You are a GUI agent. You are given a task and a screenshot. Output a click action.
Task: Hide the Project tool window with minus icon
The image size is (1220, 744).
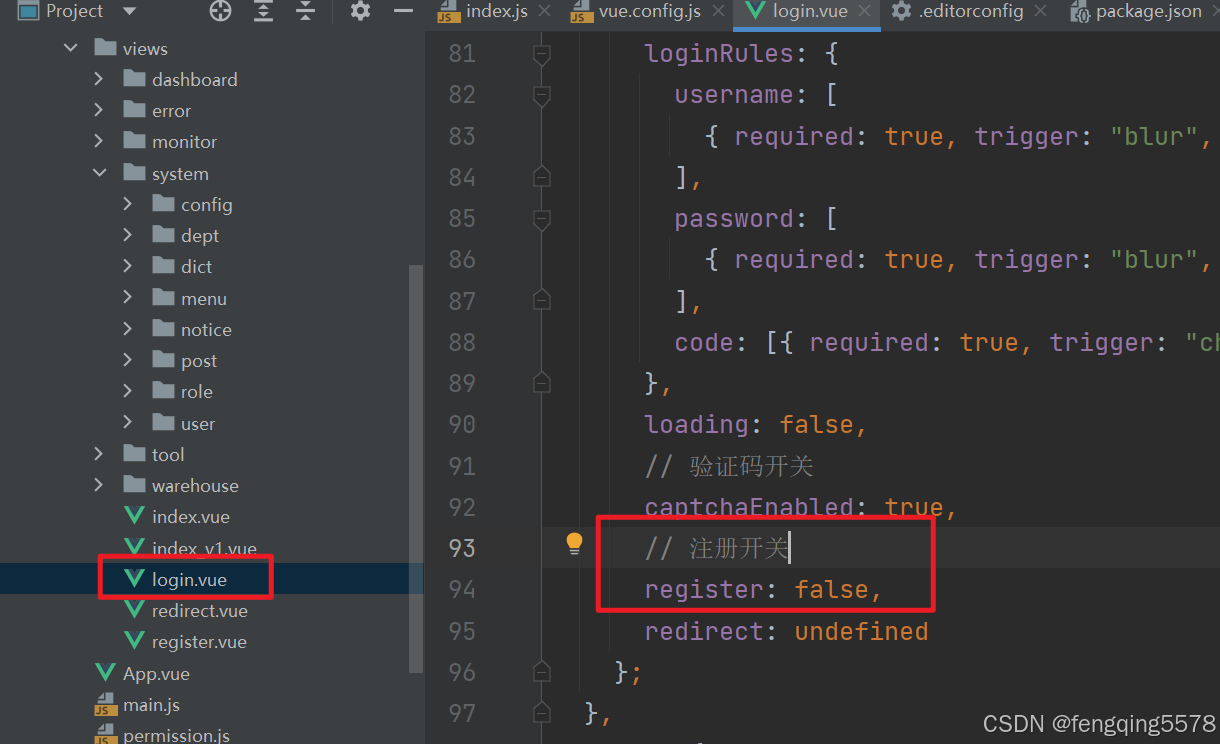click(x=404, y=12)
